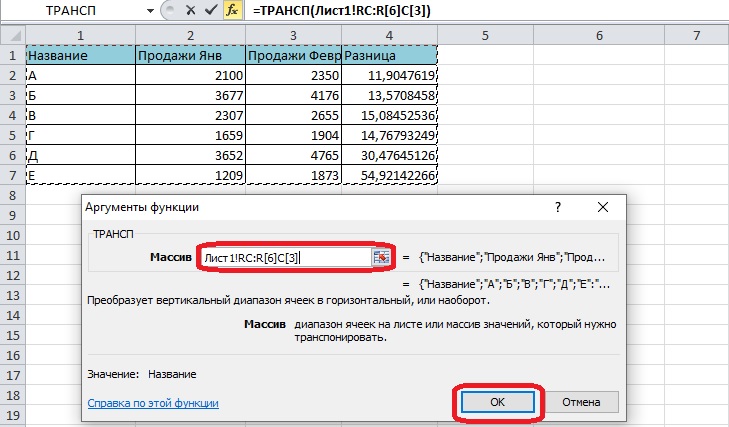
Task: Select cell with value 30,47645126
Action: tap(389, 155)
